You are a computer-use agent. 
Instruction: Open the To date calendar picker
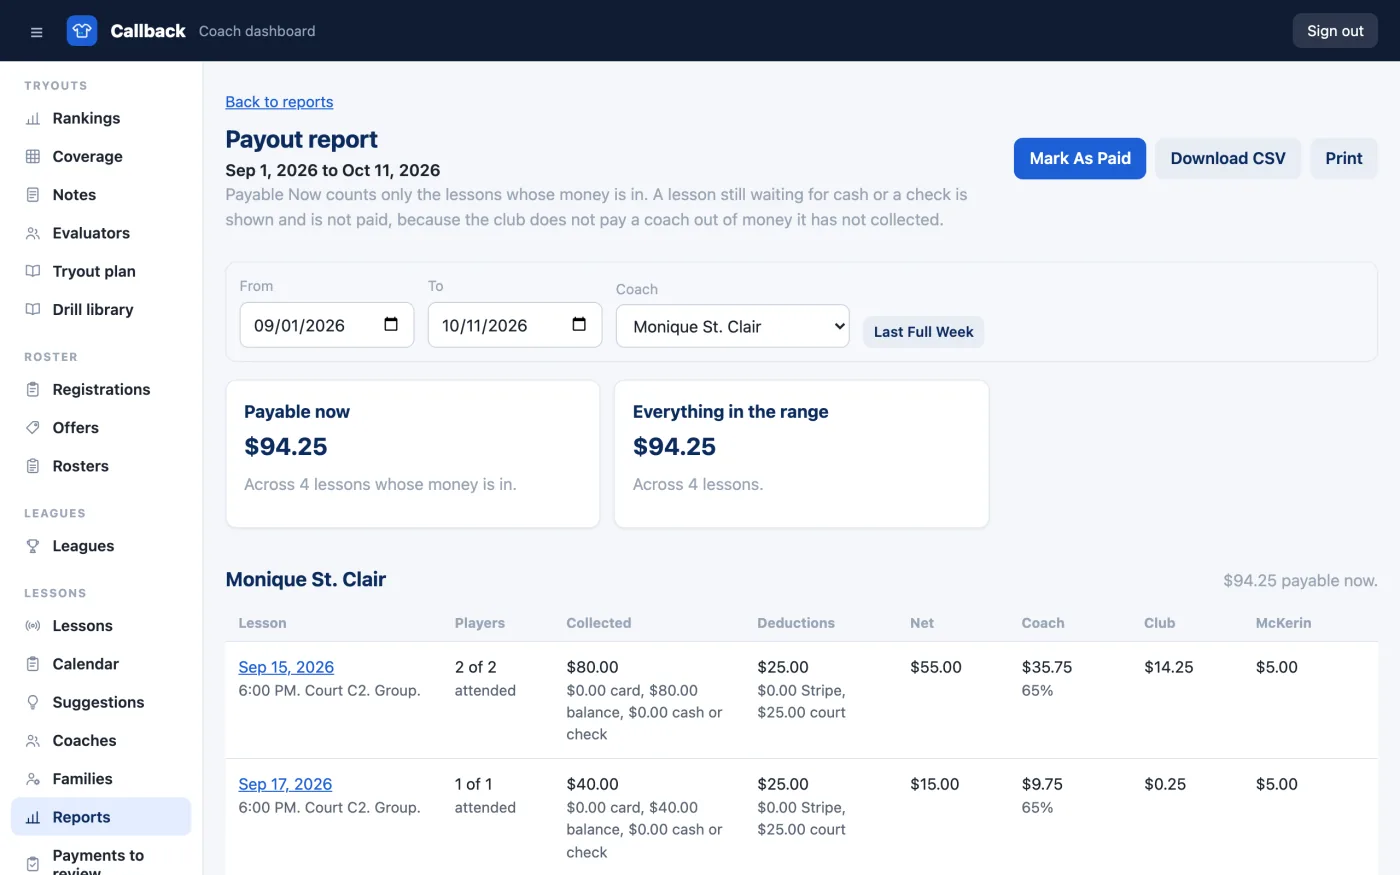pos(579,324)
